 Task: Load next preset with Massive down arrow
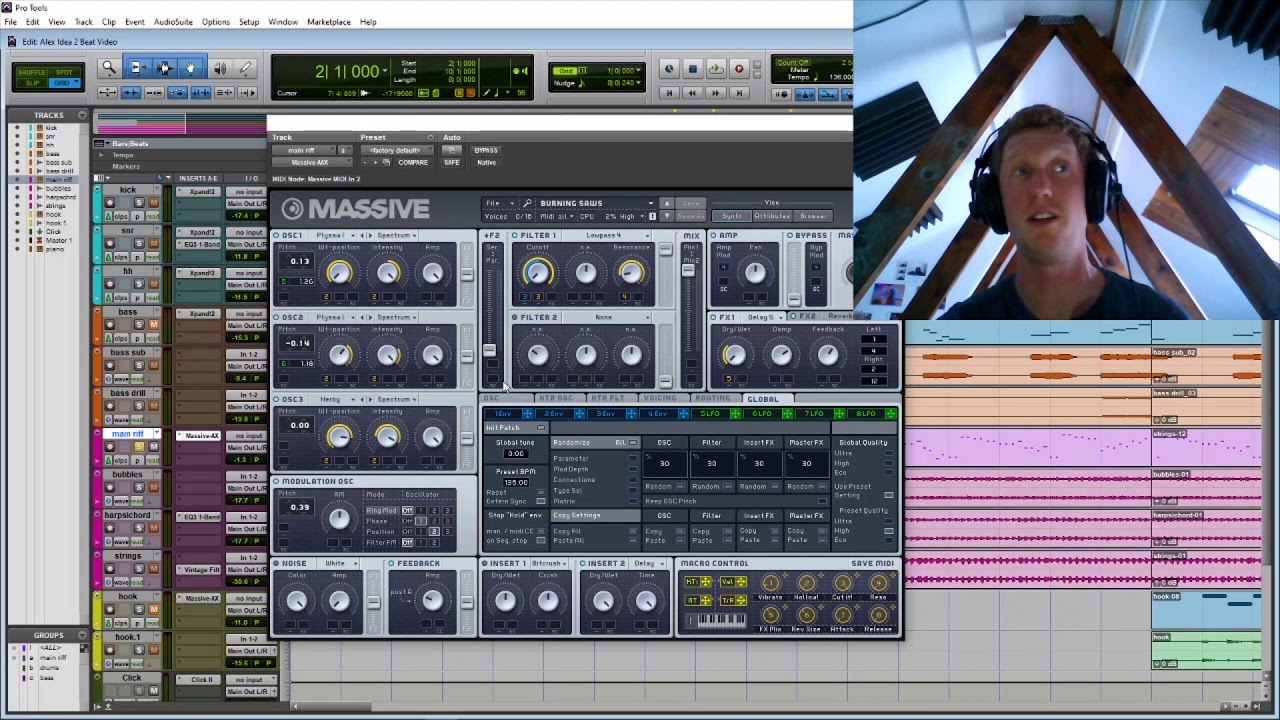point(667,216)
